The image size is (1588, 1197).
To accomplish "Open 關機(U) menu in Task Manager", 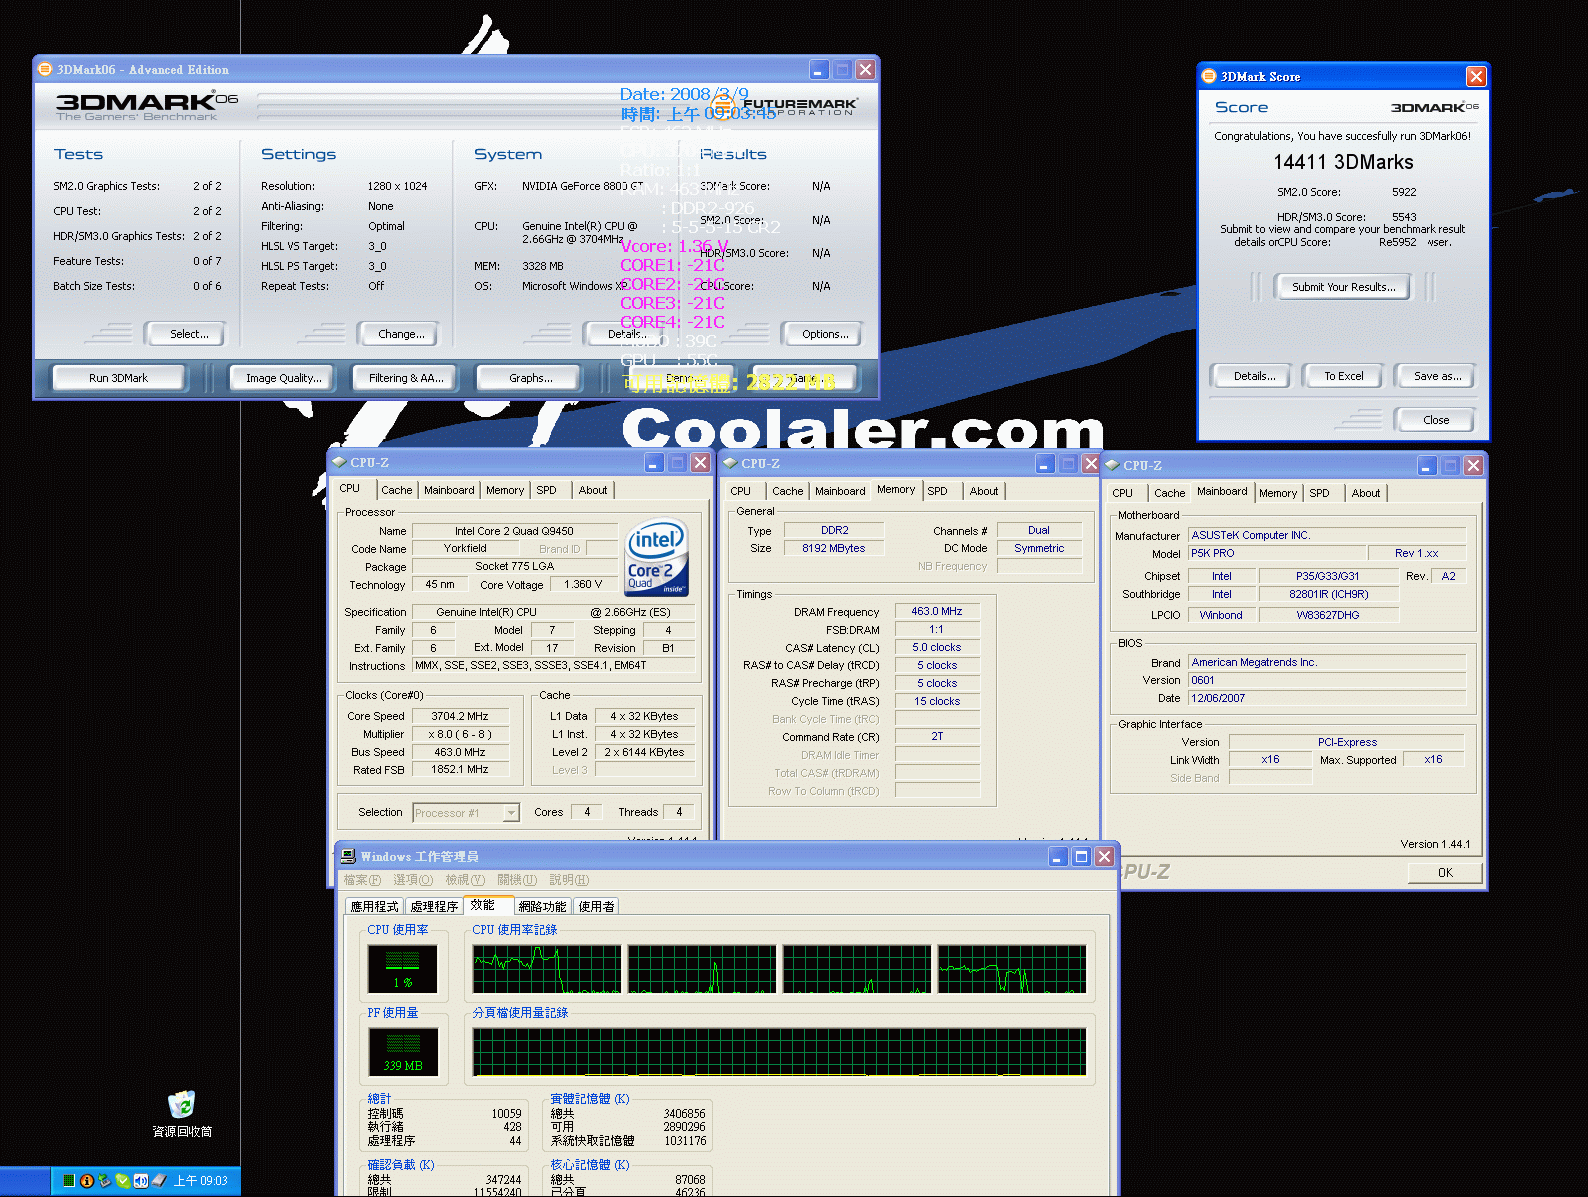I will 517,880.
